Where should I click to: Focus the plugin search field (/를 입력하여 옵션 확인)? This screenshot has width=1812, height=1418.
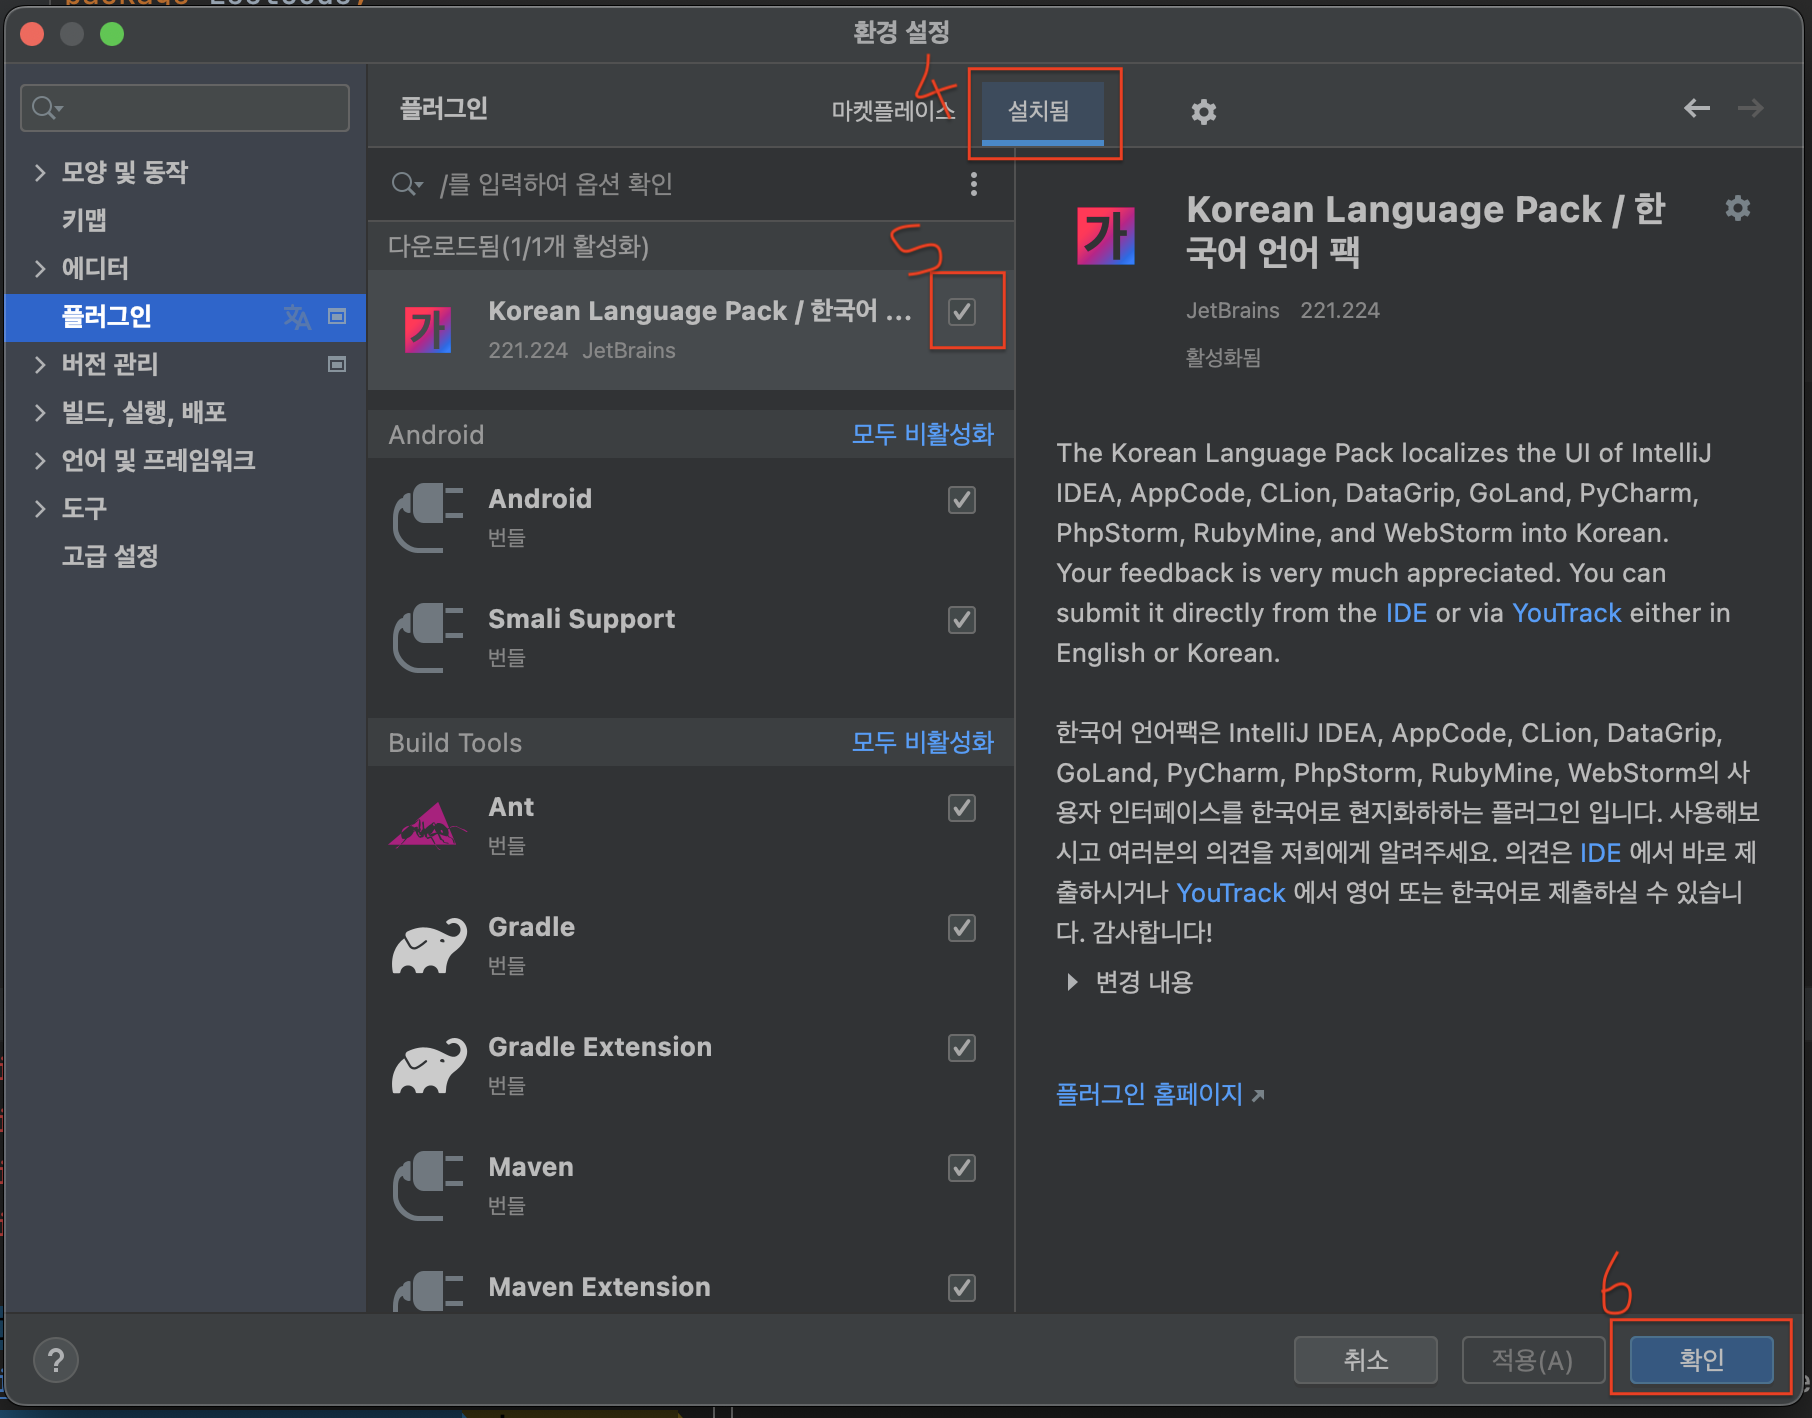(670, 184)
